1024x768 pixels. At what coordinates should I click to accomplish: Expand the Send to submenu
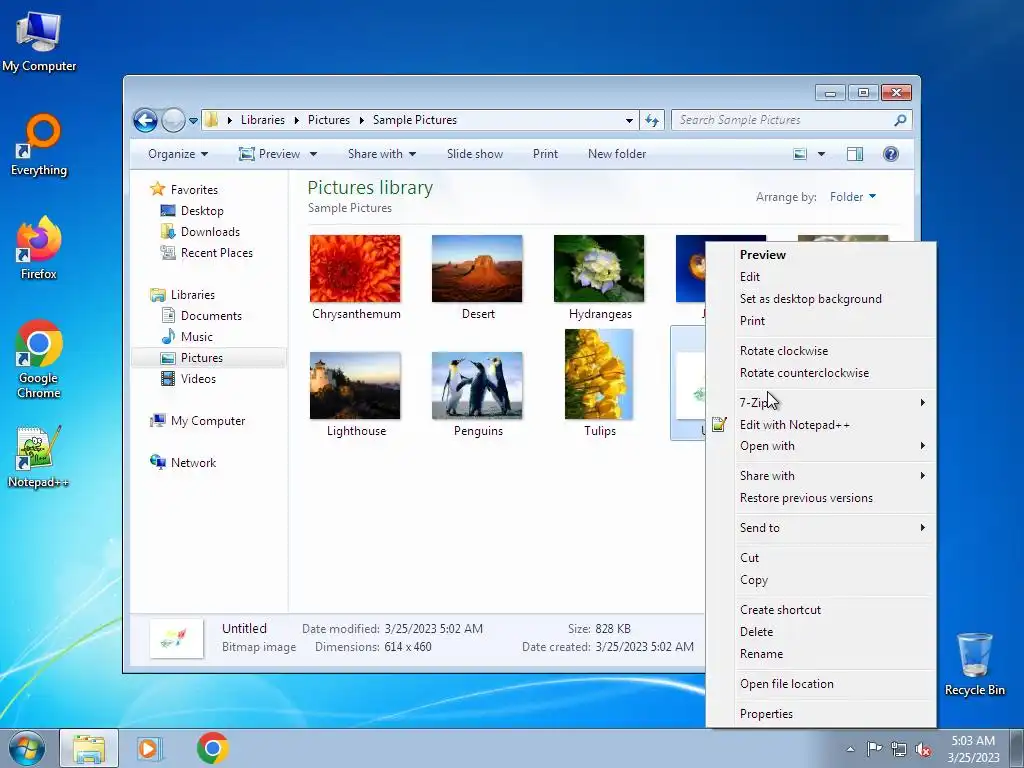(833, 528)
